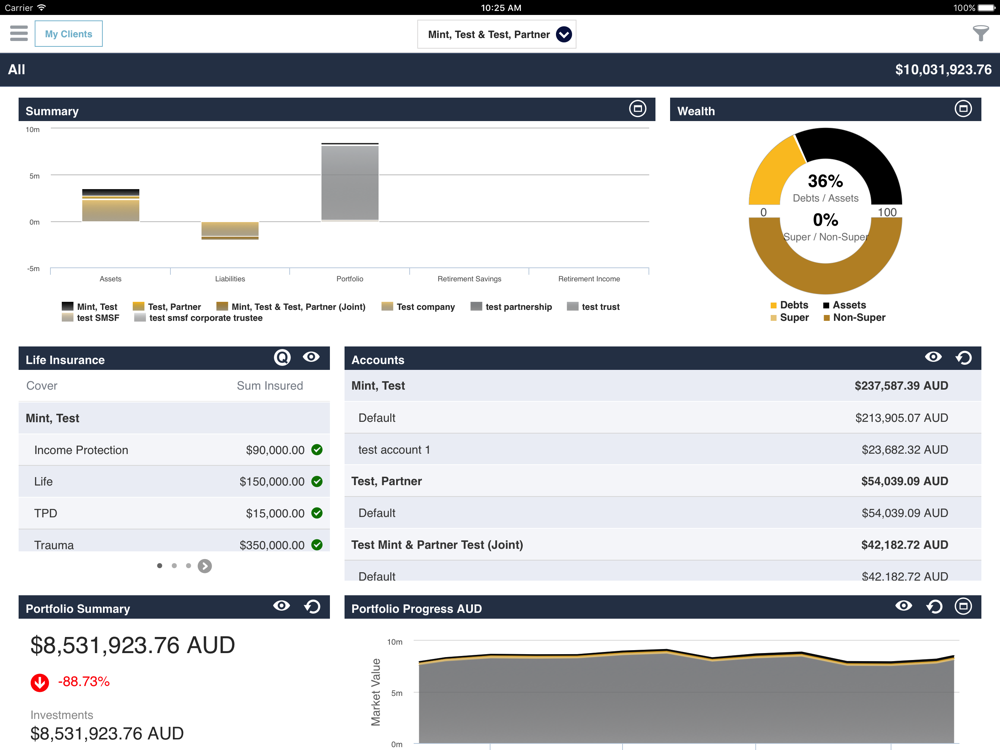Viewport: 1000px width, 750px height.
Task: Open My Clients list
Action: [x=68, y=34]
